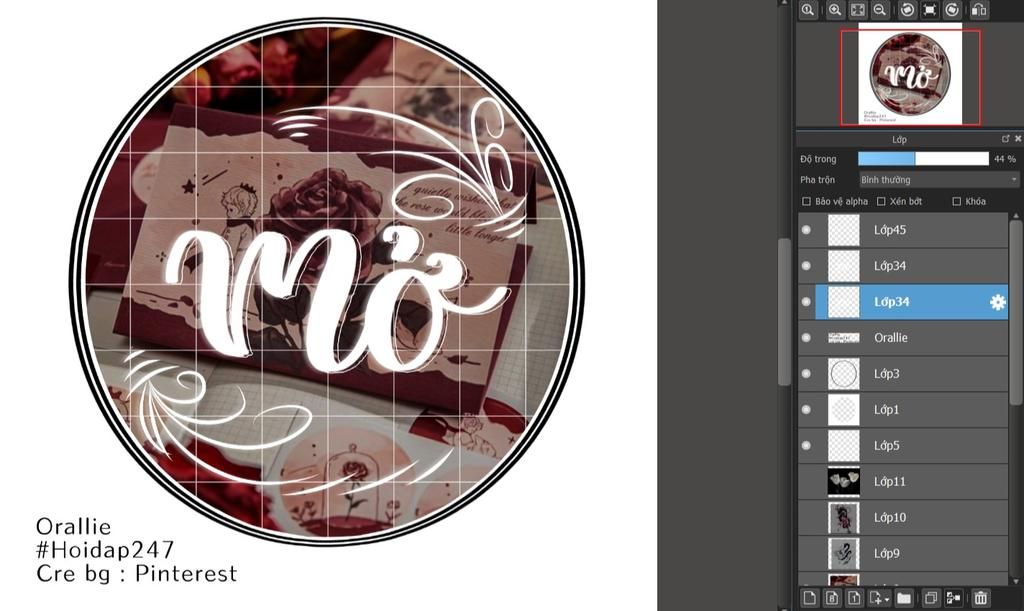Open the add special layer dropdown

coord(879,597)
